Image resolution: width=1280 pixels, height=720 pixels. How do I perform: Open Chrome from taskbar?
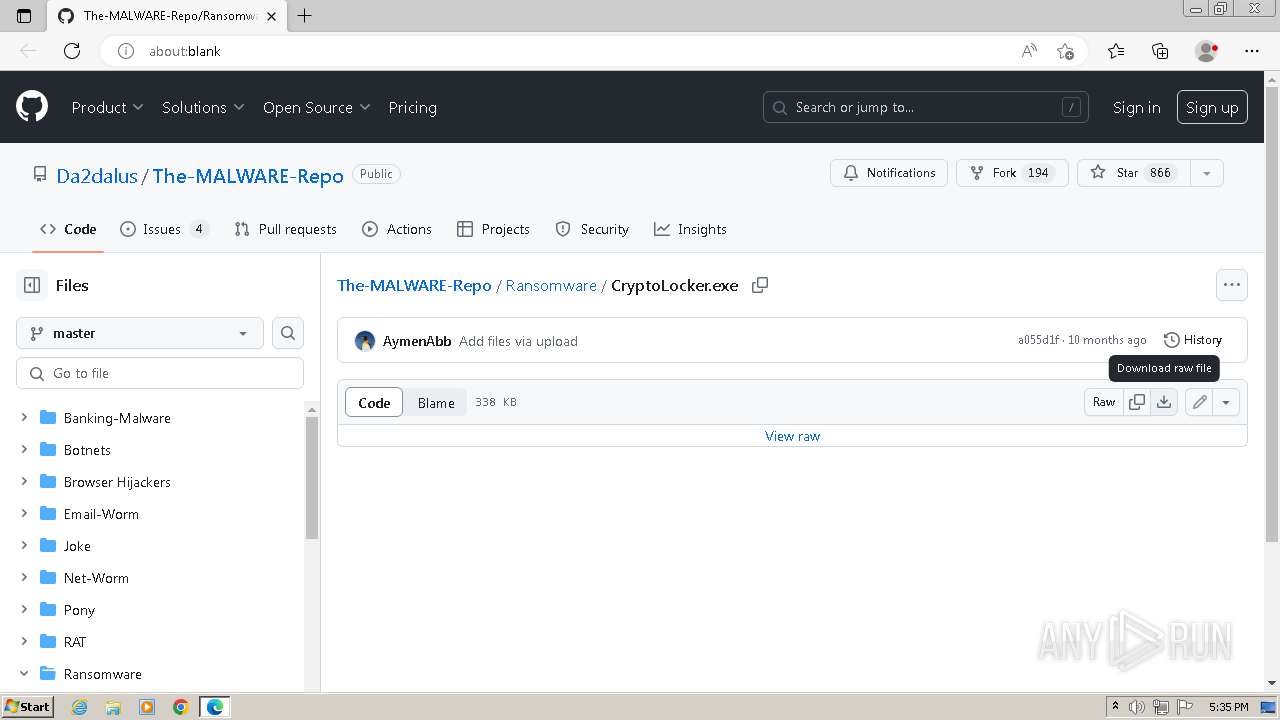pyautogui.click(x=181, y=707)
